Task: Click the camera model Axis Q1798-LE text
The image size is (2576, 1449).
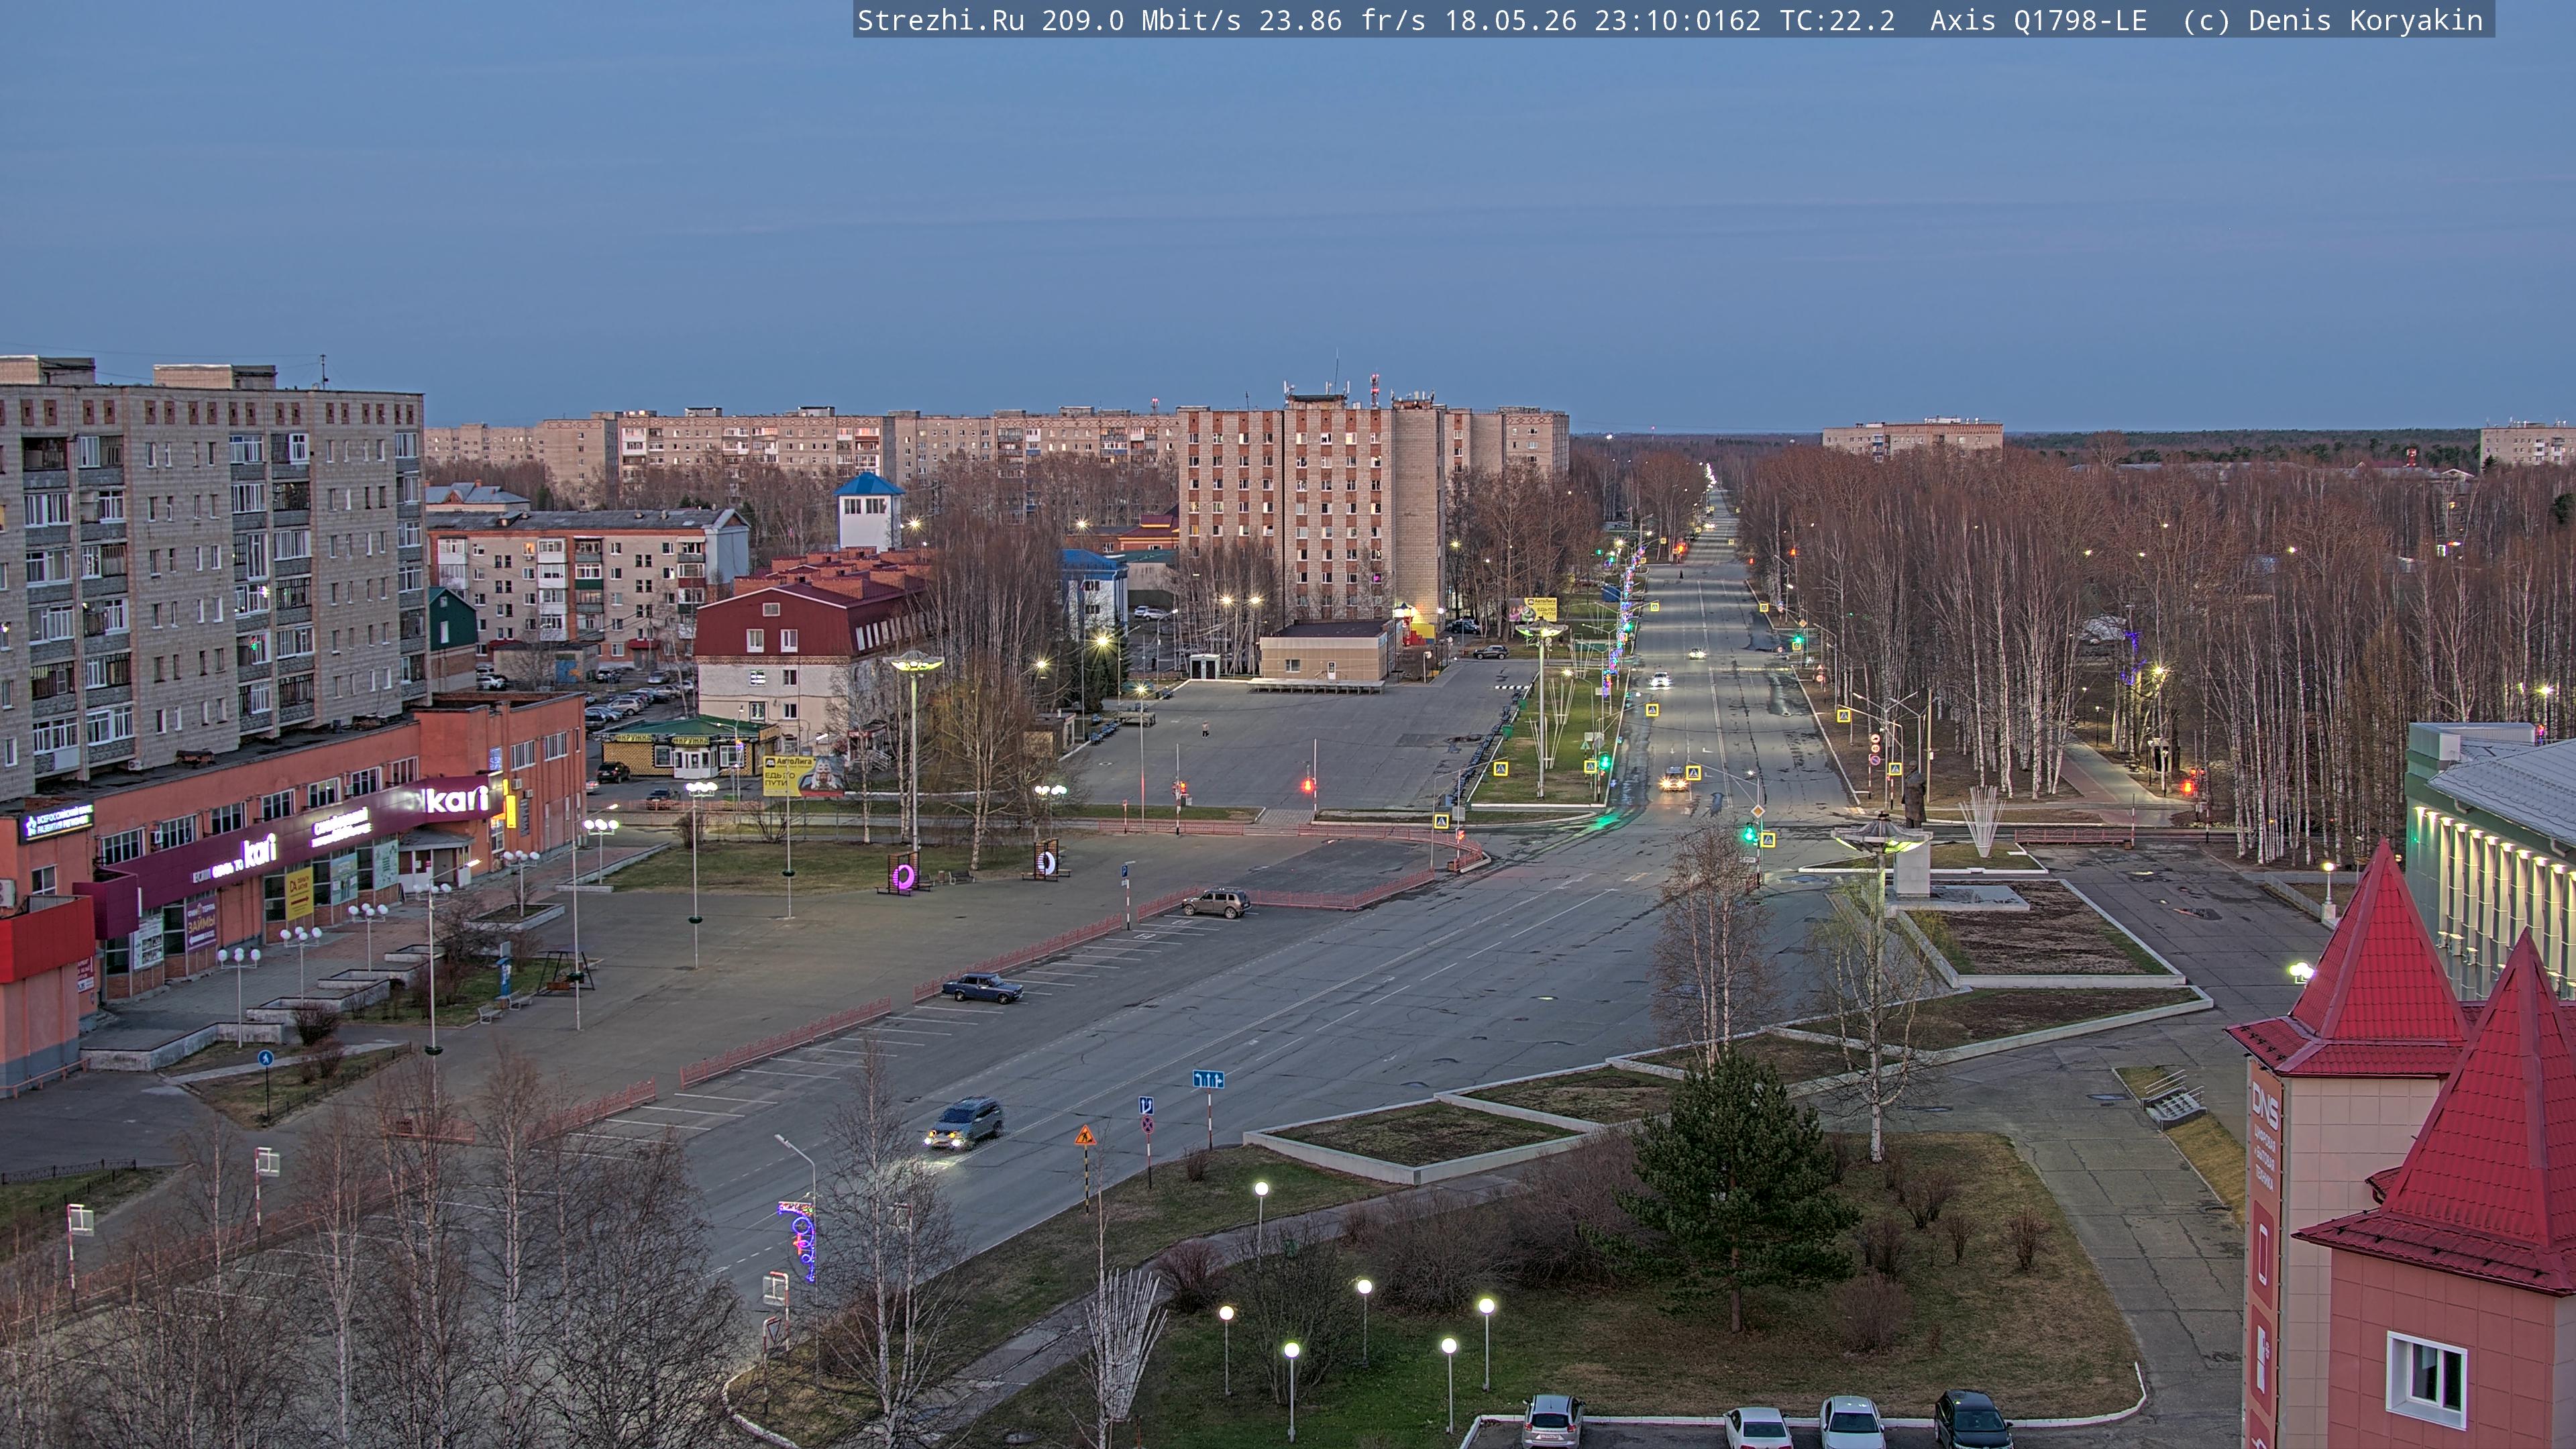Action: 2038,20
